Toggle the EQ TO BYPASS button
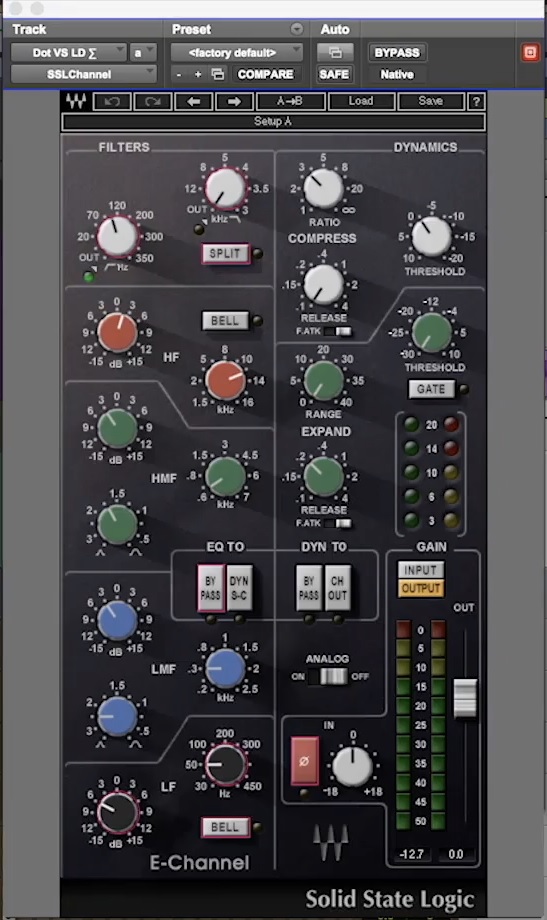Viewport: 547px width, 920px height. (210, 588)
